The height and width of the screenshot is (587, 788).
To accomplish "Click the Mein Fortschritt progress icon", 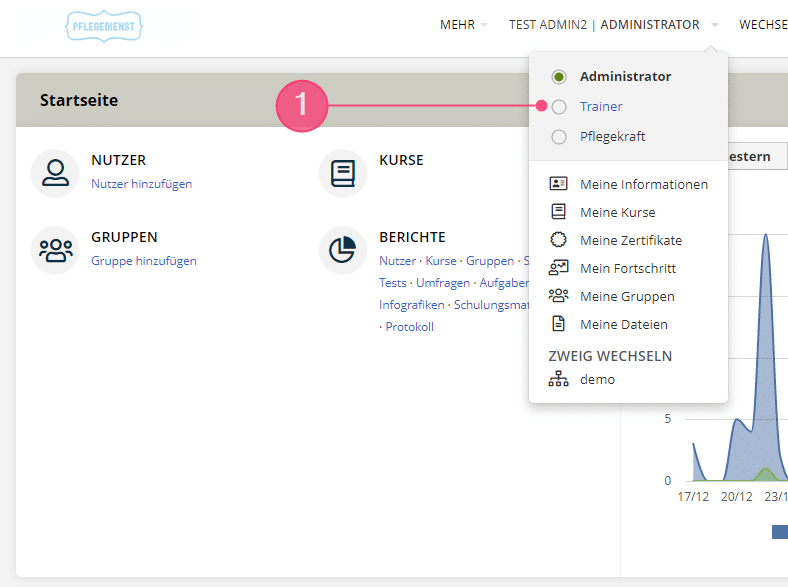I will (558, 268).
